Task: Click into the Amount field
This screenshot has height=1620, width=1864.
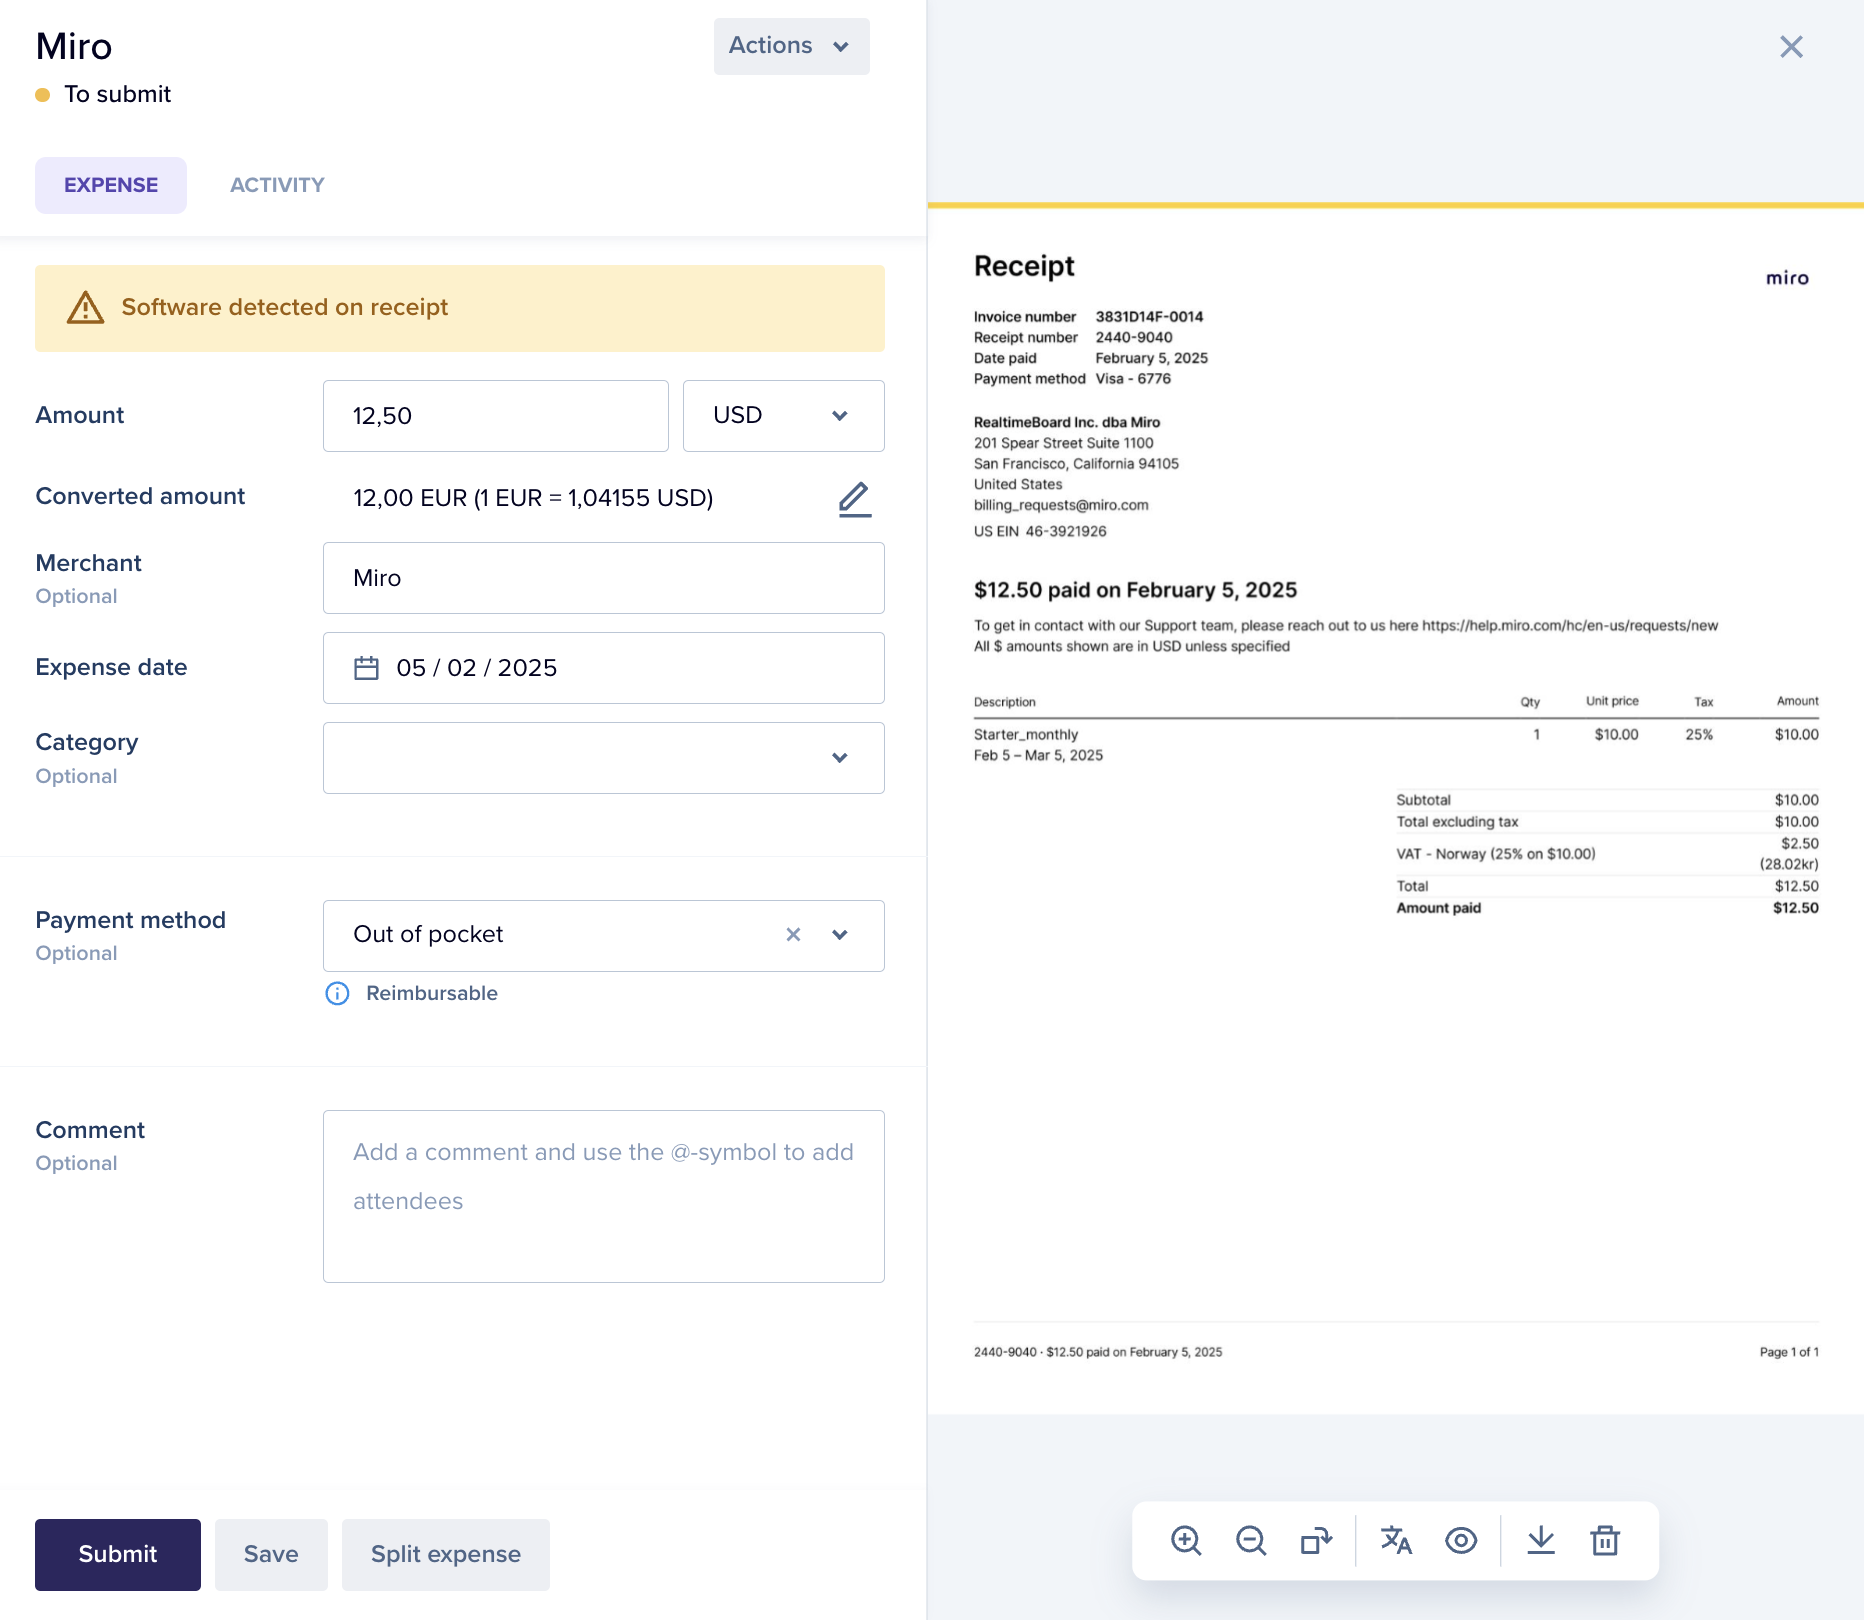Action: coord(495,416)
